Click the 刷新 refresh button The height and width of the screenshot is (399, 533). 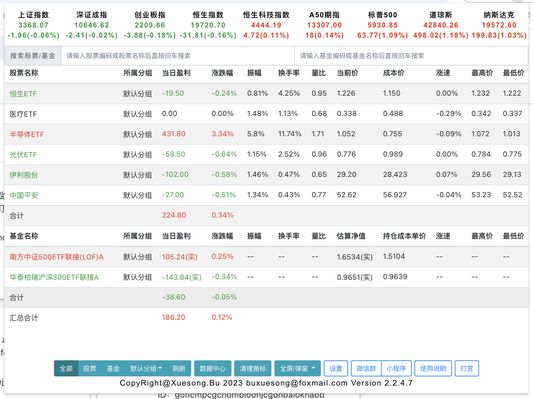pos(179,368)
